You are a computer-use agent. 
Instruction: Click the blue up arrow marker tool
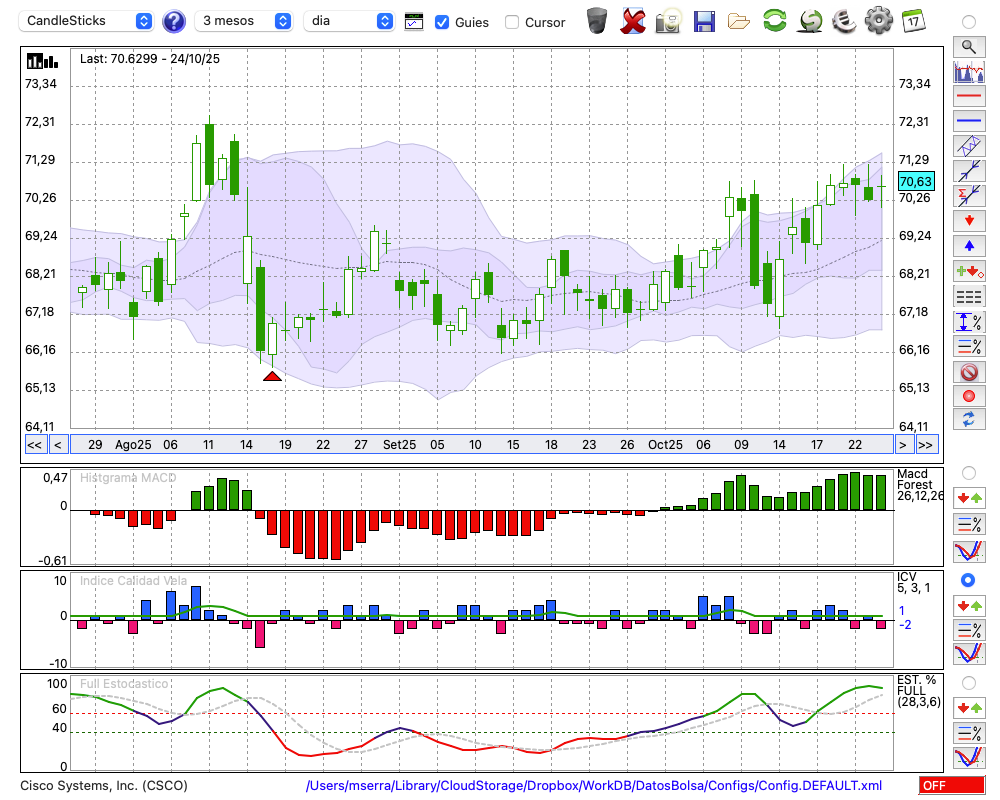pos(969,246)
